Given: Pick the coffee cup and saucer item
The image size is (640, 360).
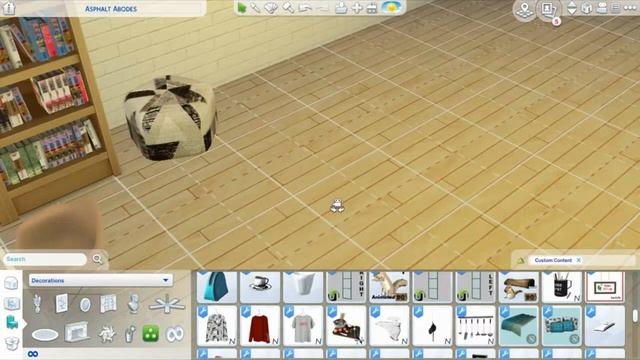Looking at the screenshot, I should pyautogui.click(x=260, y=287).
